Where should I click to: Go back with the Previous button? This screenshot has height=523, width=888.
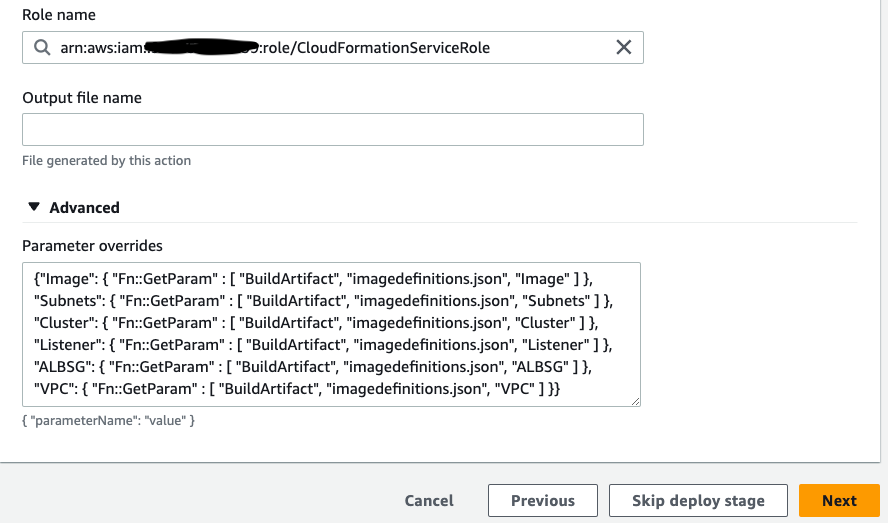543,500
